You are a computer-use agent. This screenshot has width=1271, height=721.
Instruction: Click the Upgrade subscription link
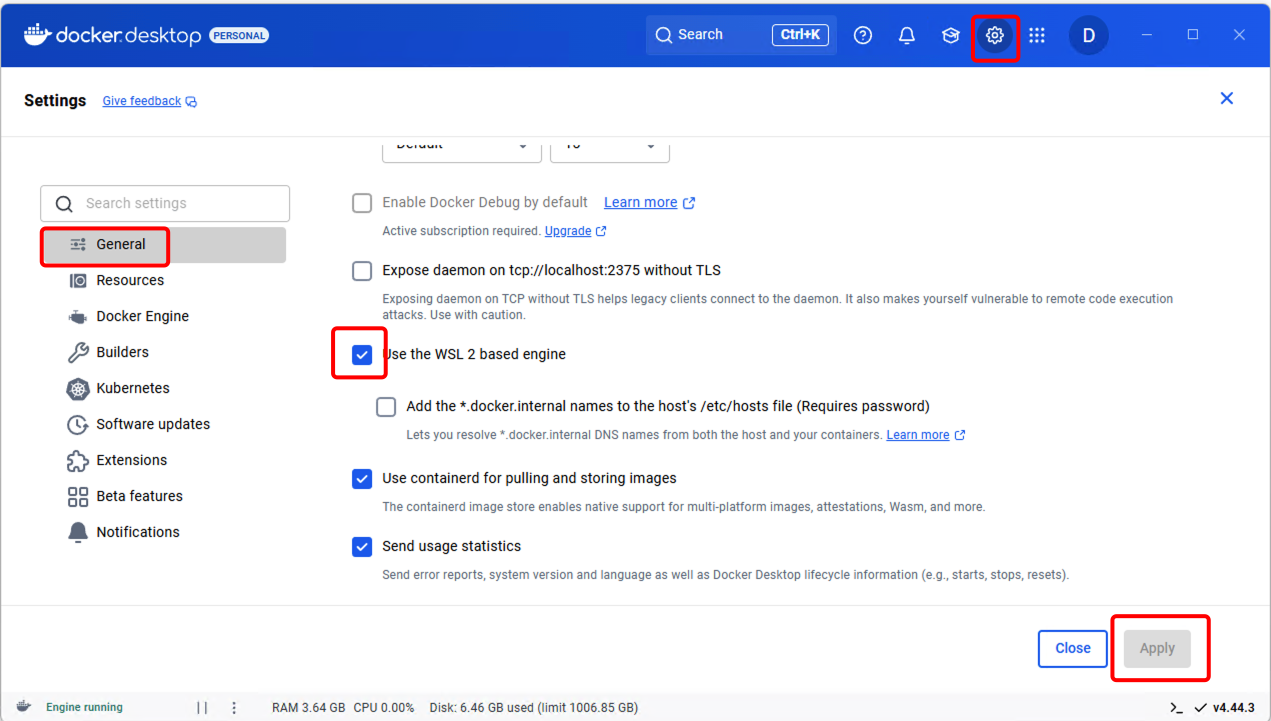(575, 231)
